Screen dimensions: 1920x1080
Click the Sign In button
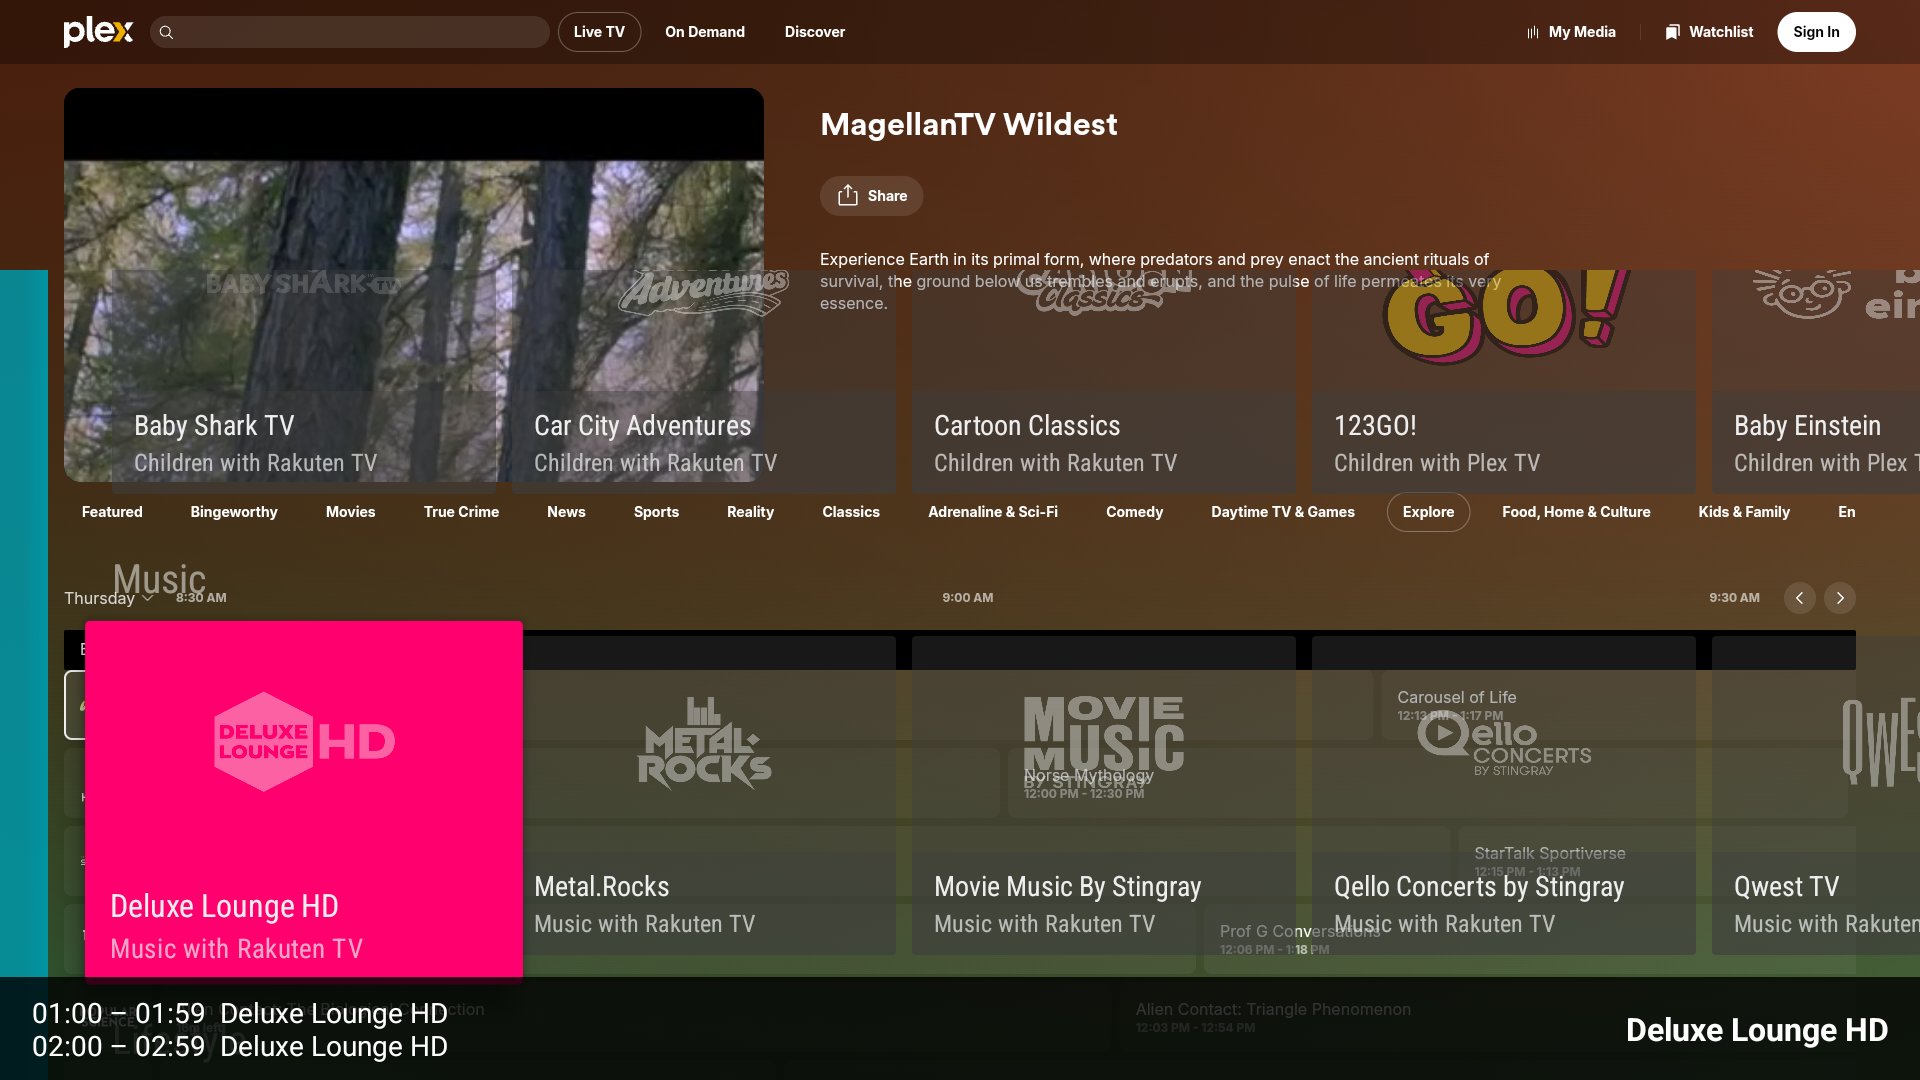point(1816,32)
